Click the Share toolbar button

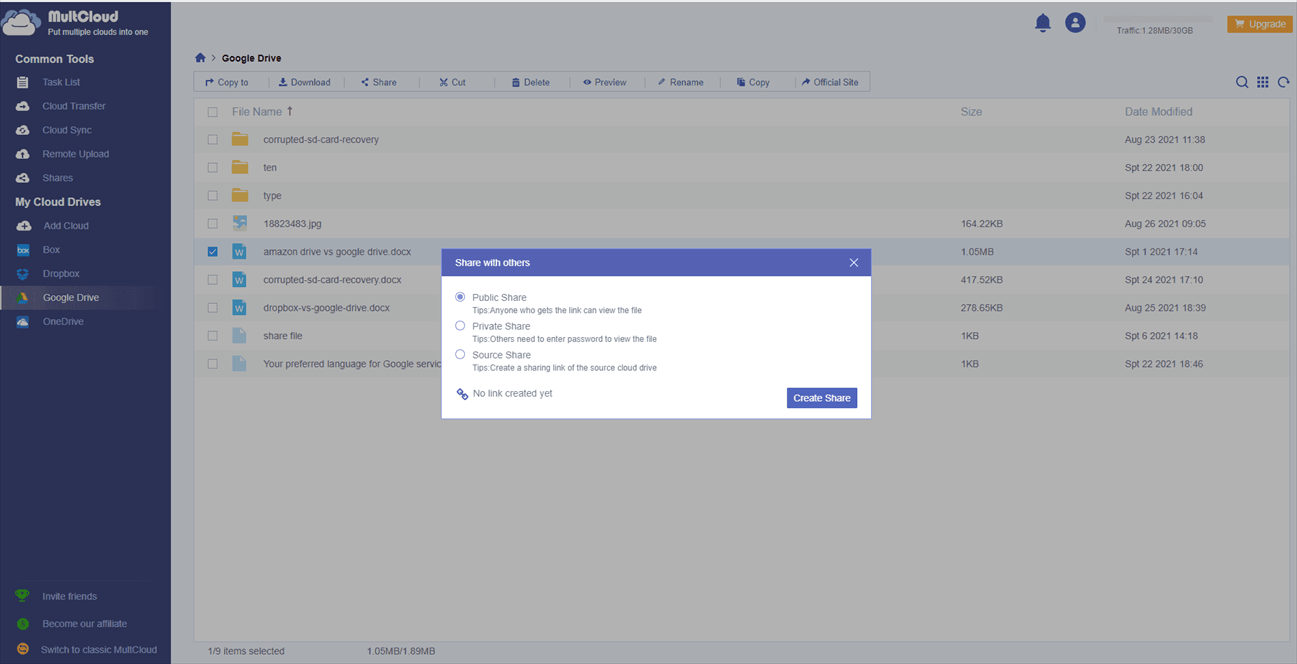[379, 82]
